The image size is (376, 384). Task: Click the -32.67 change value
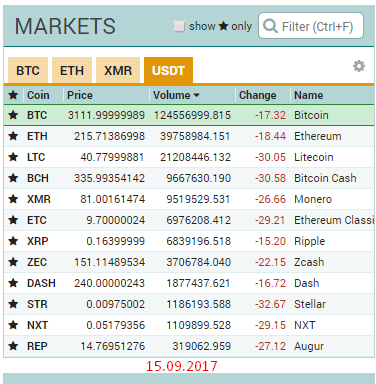coord(270,304)
